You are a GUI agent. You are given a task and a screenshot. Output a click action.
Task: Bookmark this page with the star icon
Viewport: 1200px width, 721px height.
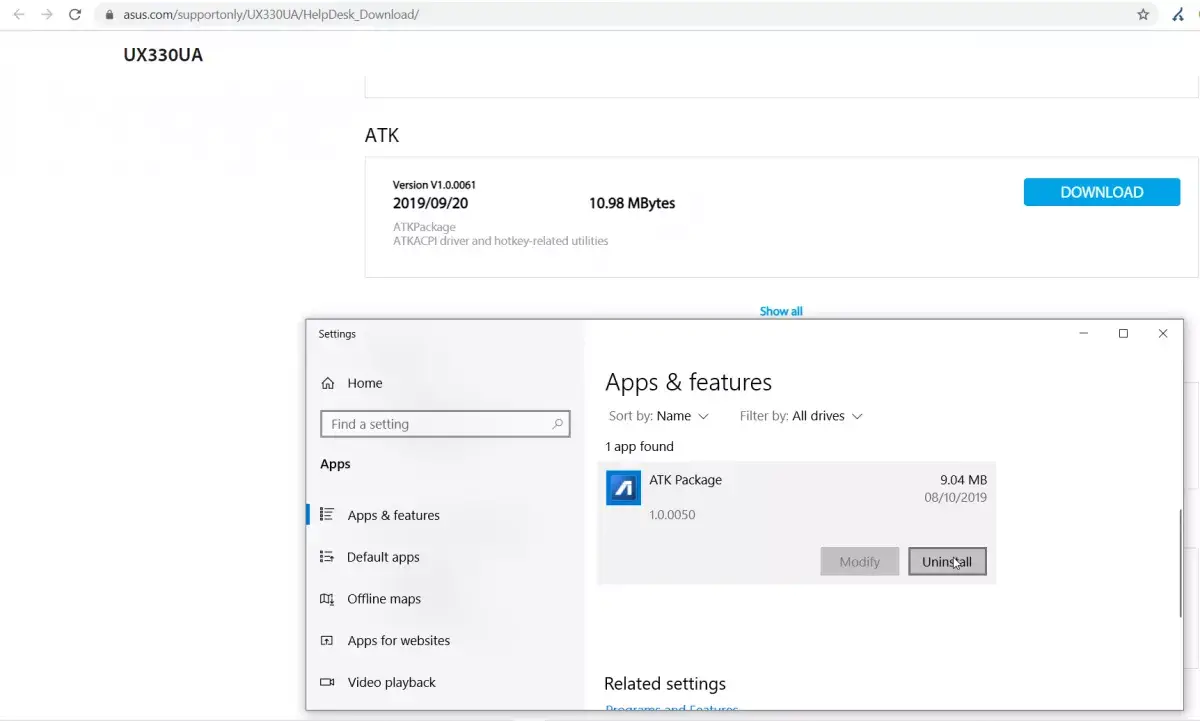click(x=1143, y=15)
